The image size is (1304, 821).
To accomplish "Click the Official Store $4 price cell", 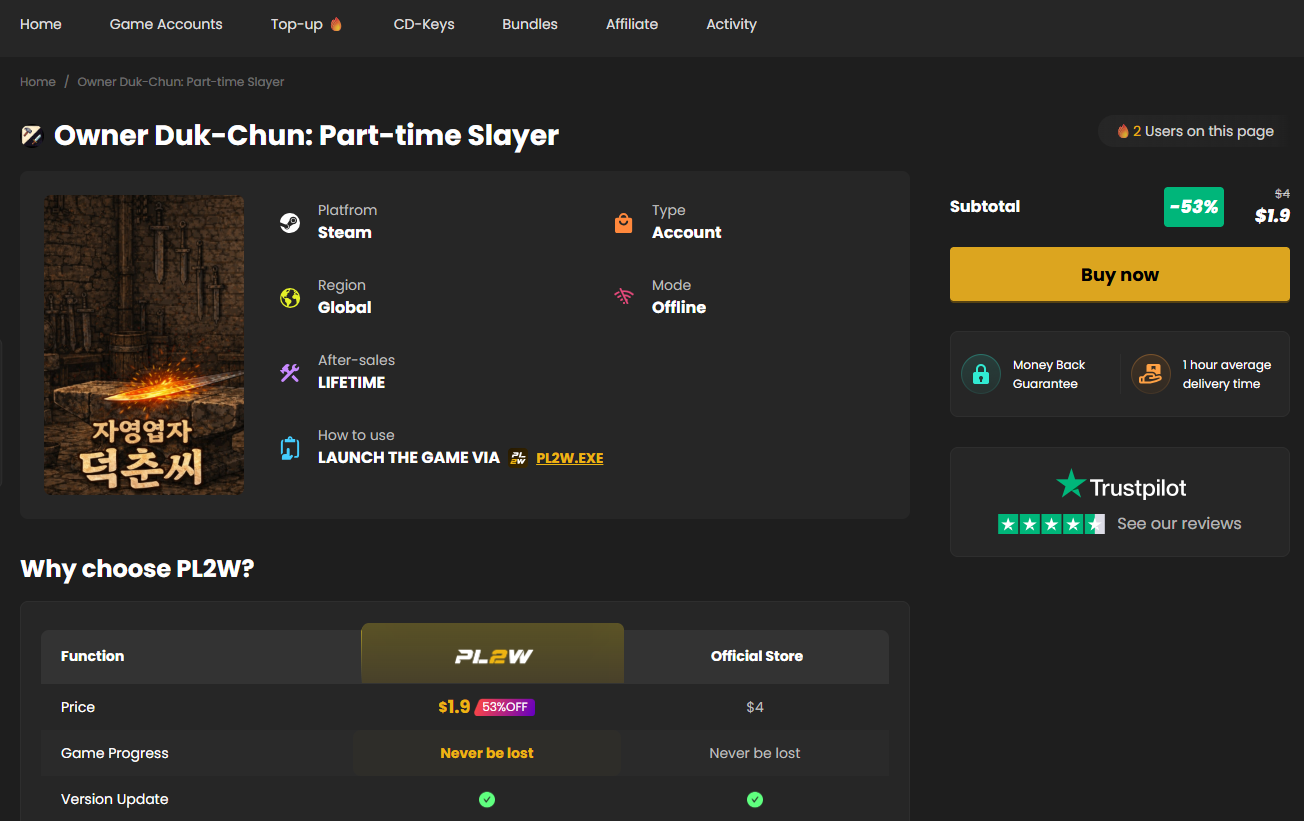I will 755,707.
